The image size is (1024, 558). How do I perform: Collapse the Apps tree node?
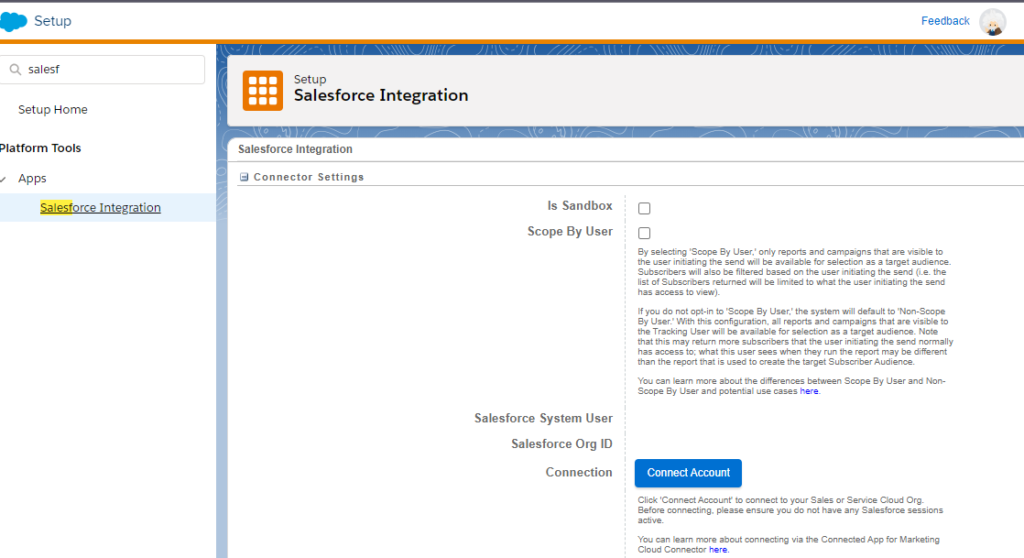pos(3,179)
